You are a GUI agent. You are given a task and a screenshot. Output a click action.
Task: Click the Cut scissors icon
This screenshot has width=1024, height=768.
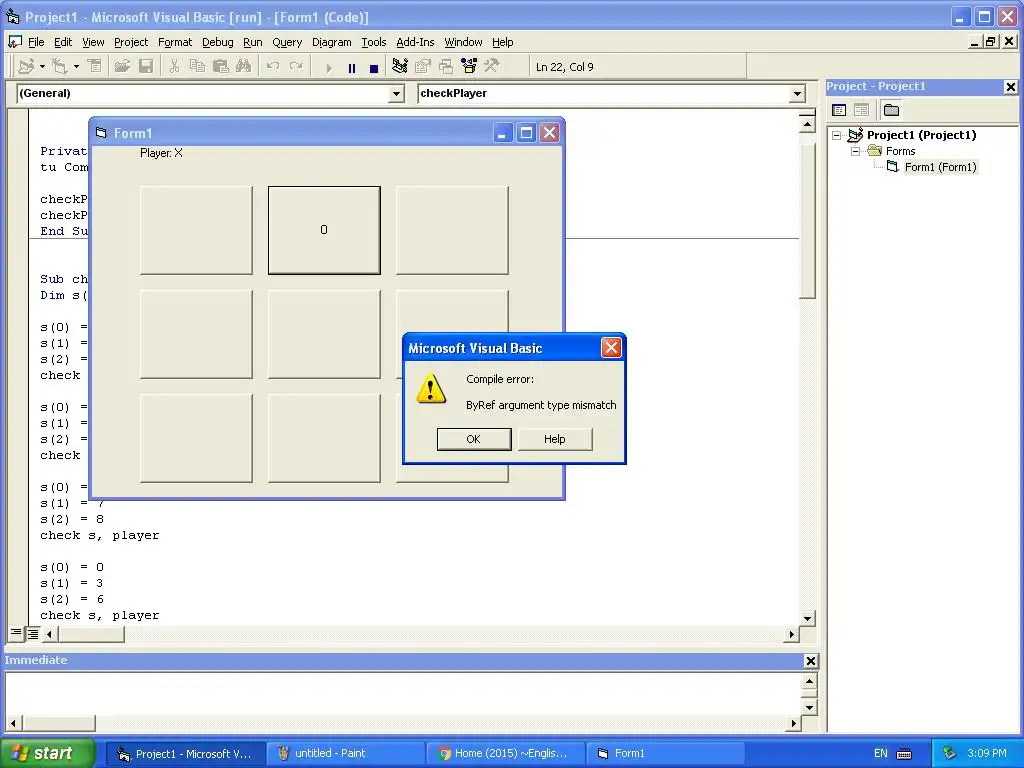coord(174,66)
